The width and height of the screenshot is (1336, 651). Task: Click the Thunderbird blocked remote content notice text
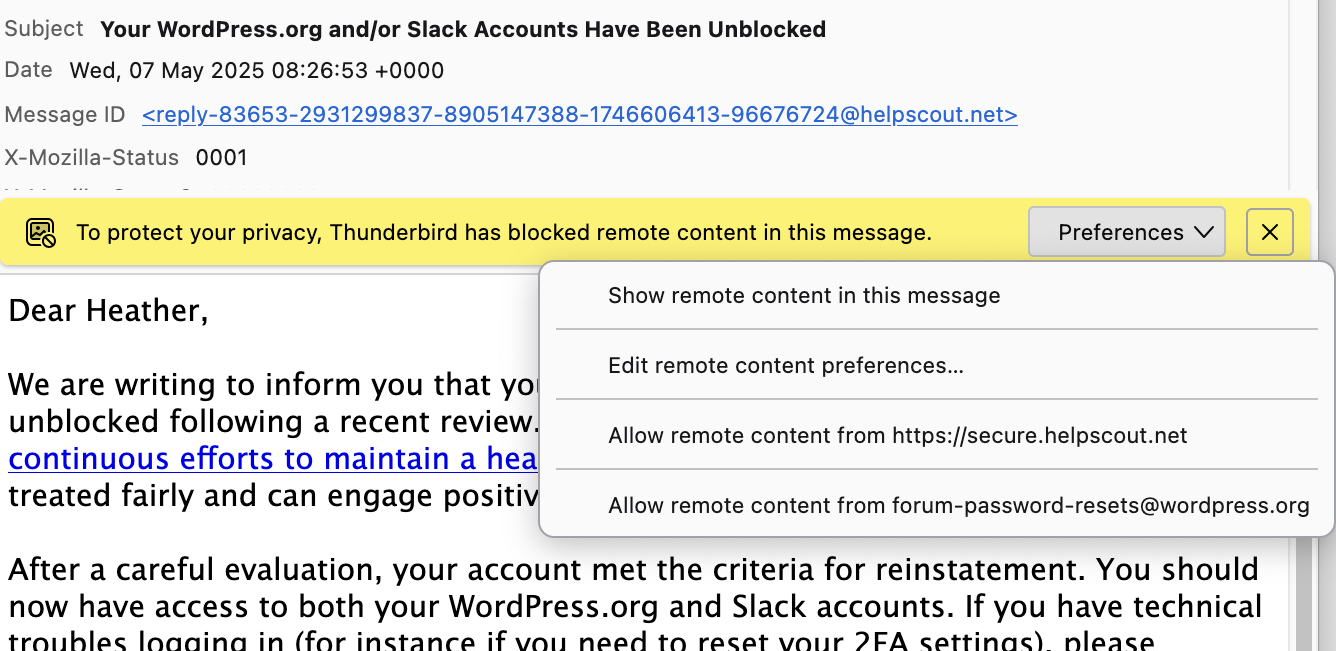pos(503,233)
